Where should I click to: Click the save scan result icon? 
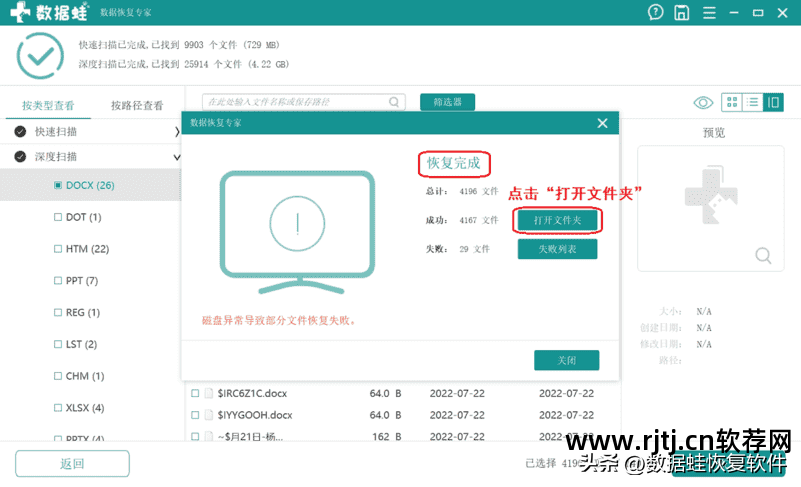[x=681, y=12]
